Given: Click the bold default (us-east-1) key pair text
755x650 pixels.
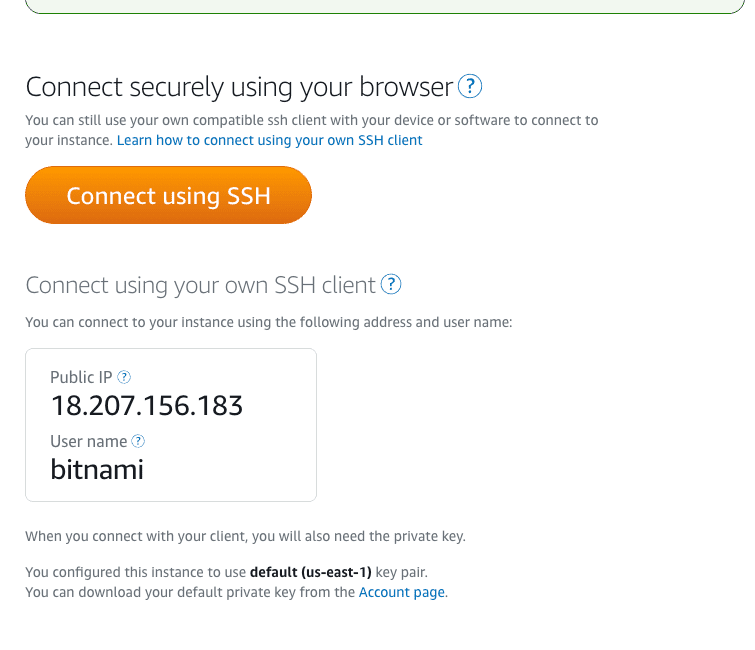Looking at the screenshot, I should tap(311, 572).
